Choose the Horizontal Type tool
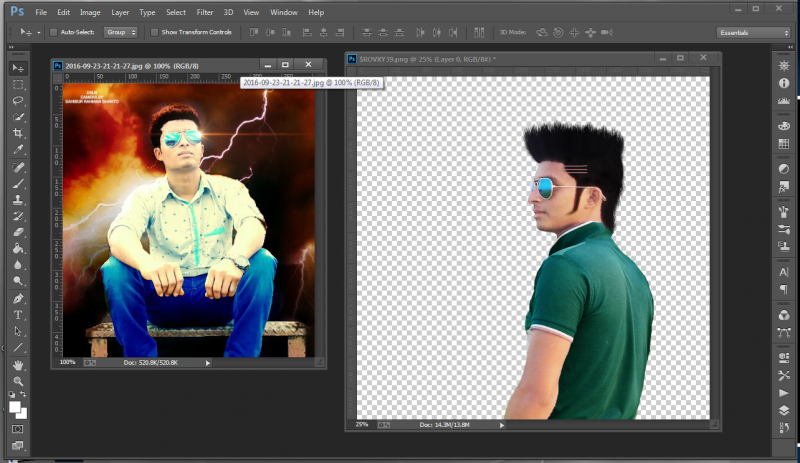The image size is (800, 463). click(18, 314)
